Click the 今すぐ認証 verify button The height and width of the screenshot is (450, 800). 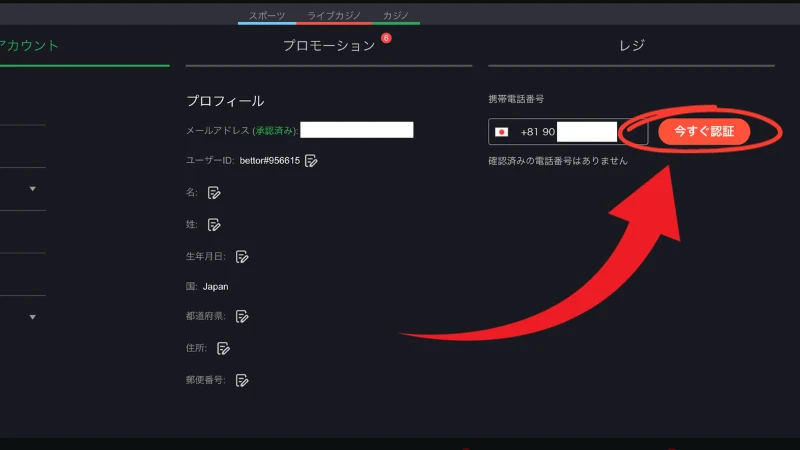[704, 132]
